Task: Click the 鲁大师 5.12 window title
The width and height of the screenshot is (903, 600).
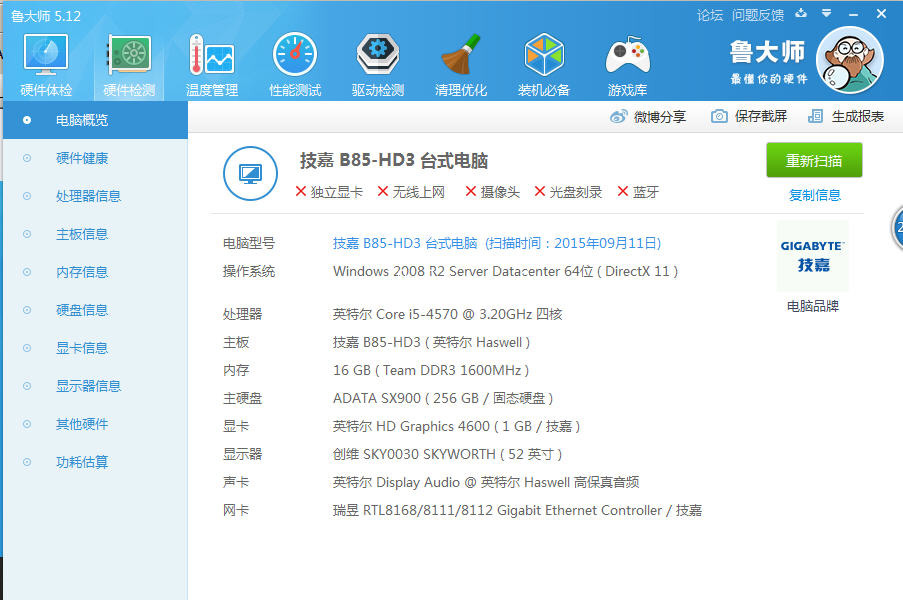Action: coord(46,16)
